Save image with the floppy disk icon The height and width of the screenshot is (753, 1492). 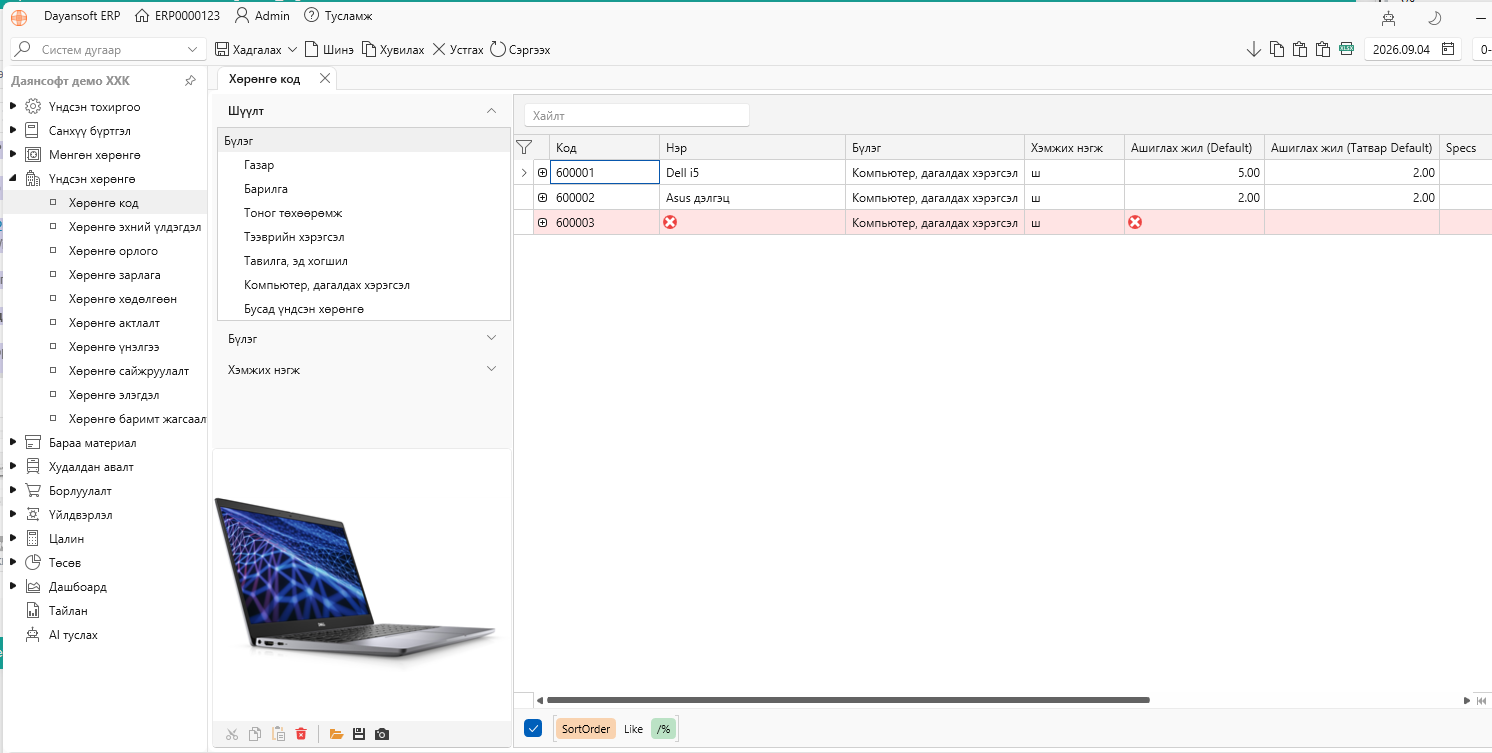(x=359, y=734)
